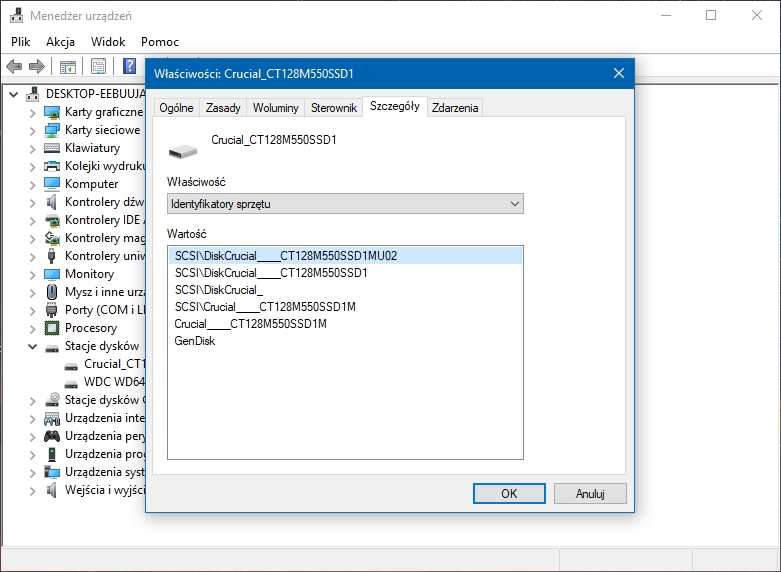781x572 pixels.
Task: Click the Stacje dysków drive icon
Action: click(x=52, y=347)
